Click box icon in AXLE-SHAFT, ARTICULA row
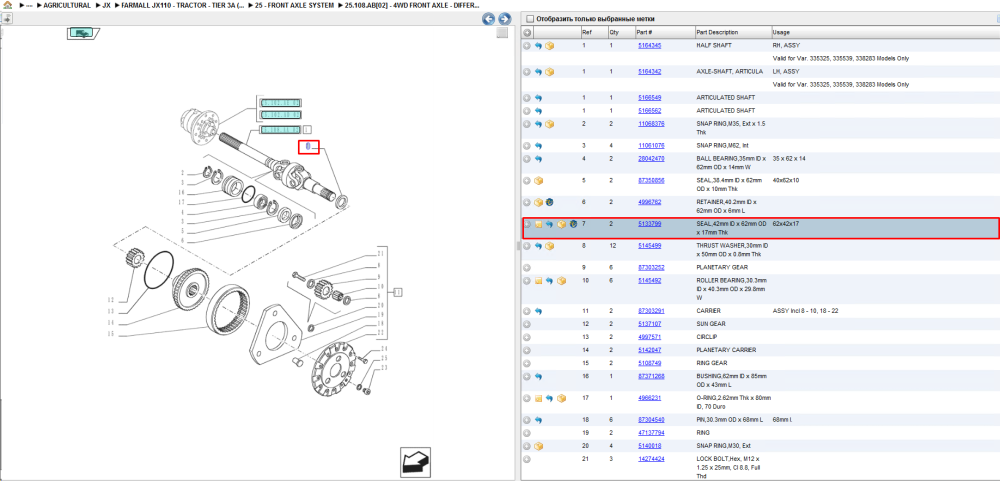 click(549, 72)
